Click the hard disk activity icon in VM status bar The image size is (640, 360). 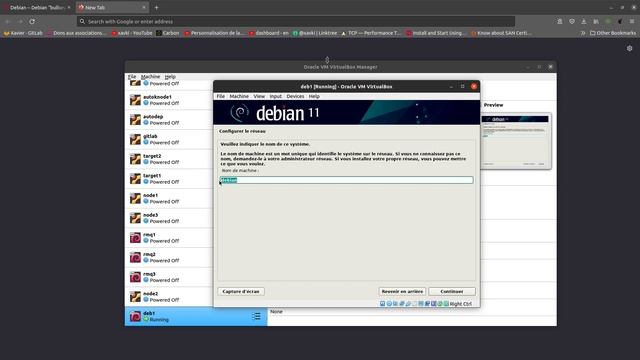(382, 304)
